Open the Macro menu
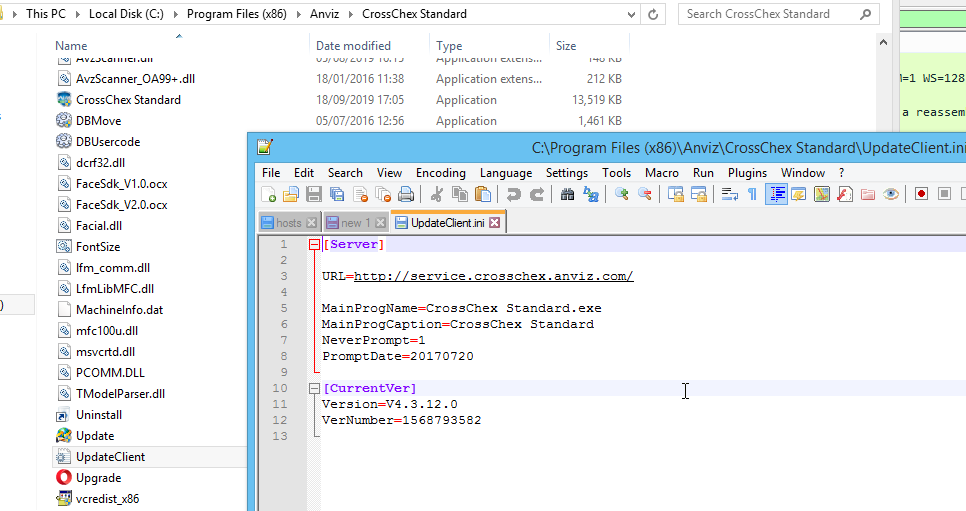The height and width of the screenshot is (511, 966). click(662, 173)
